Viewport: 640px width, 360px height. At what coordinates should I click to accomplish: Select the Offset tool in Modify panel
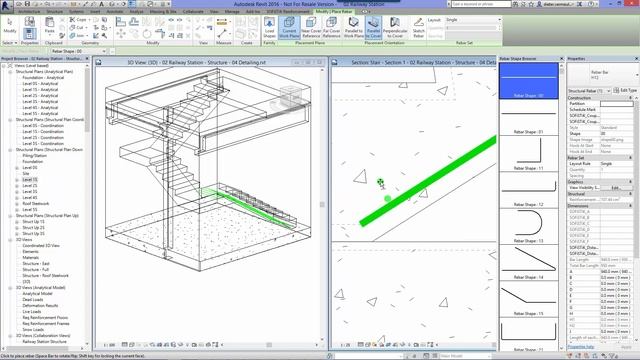tap(134, 22)
